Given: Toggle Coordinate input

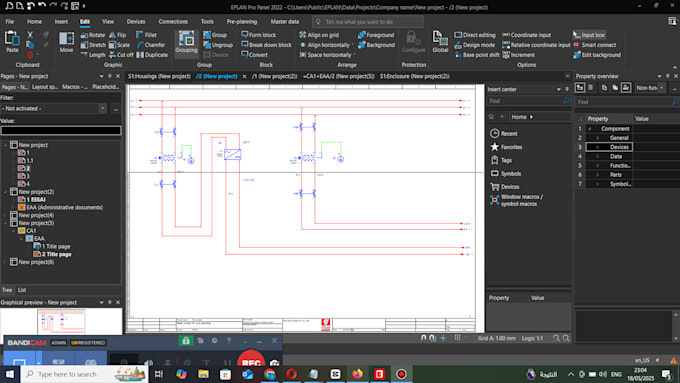Looking at the screenshot, I should click(x=526, y=35).
